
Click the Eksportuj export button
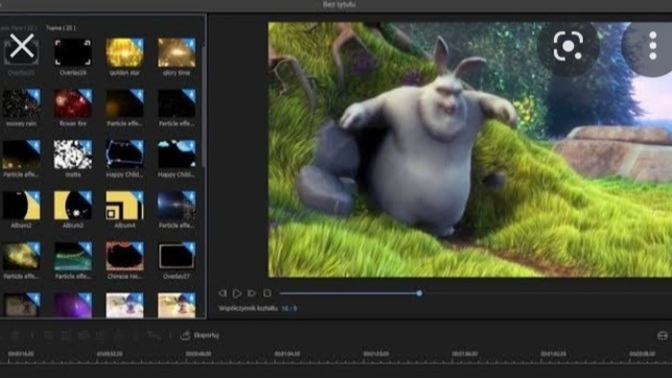point(200,335)
